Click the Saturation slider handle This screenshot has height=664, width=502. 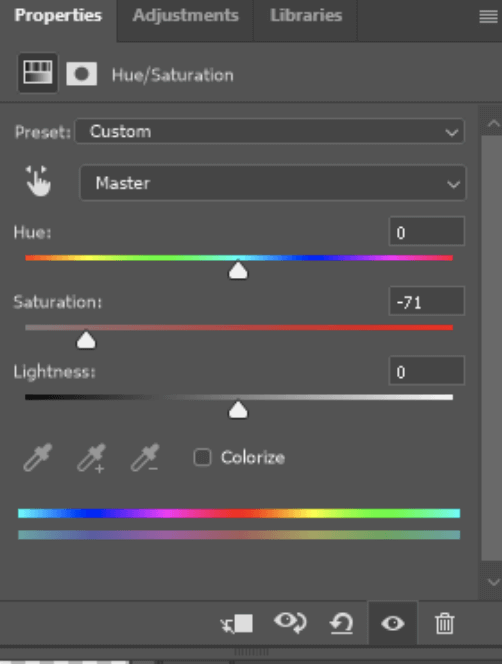pos(86,340)
